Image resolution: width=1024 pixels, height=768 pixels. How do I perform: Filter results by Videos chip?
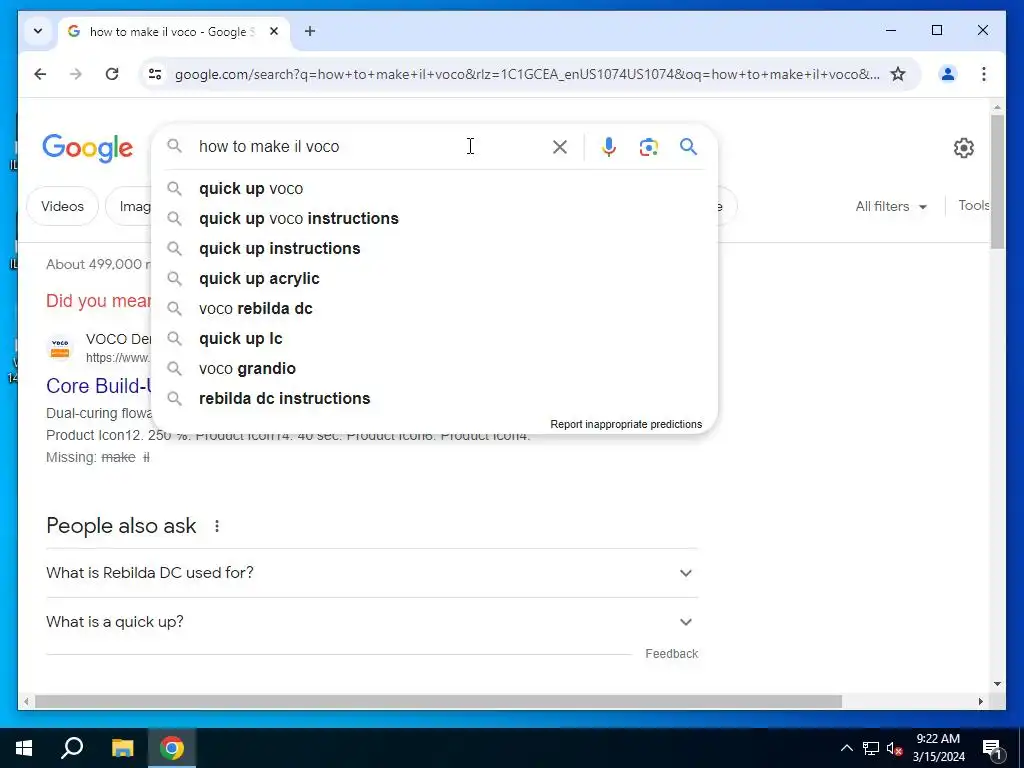62,206
